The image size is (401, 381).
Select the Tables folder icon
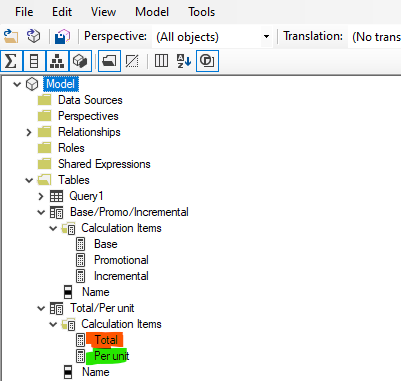tap(44, 180)
